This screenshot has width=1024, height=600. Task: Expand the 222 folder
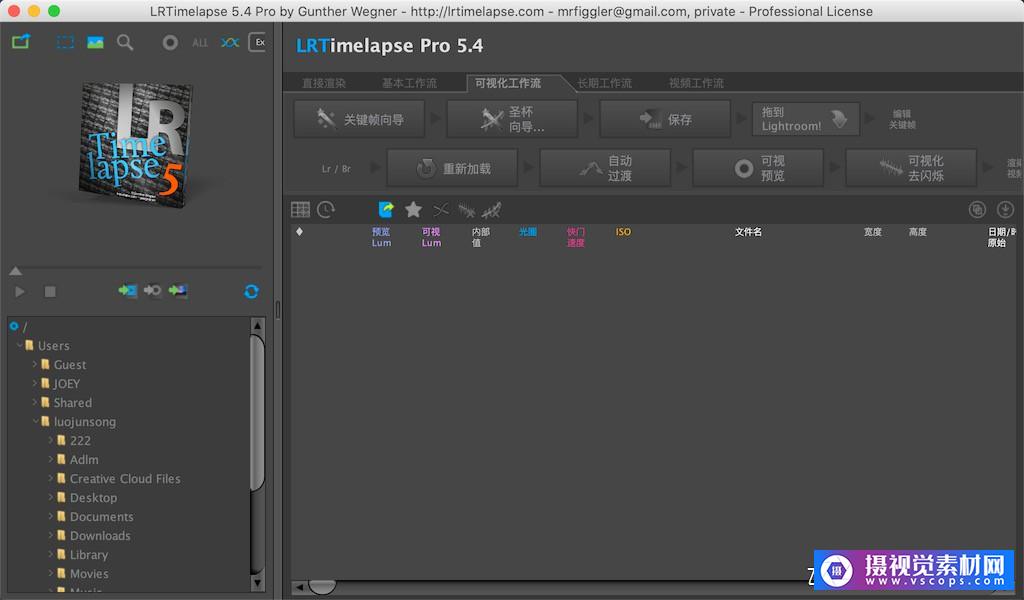[50, 440]
